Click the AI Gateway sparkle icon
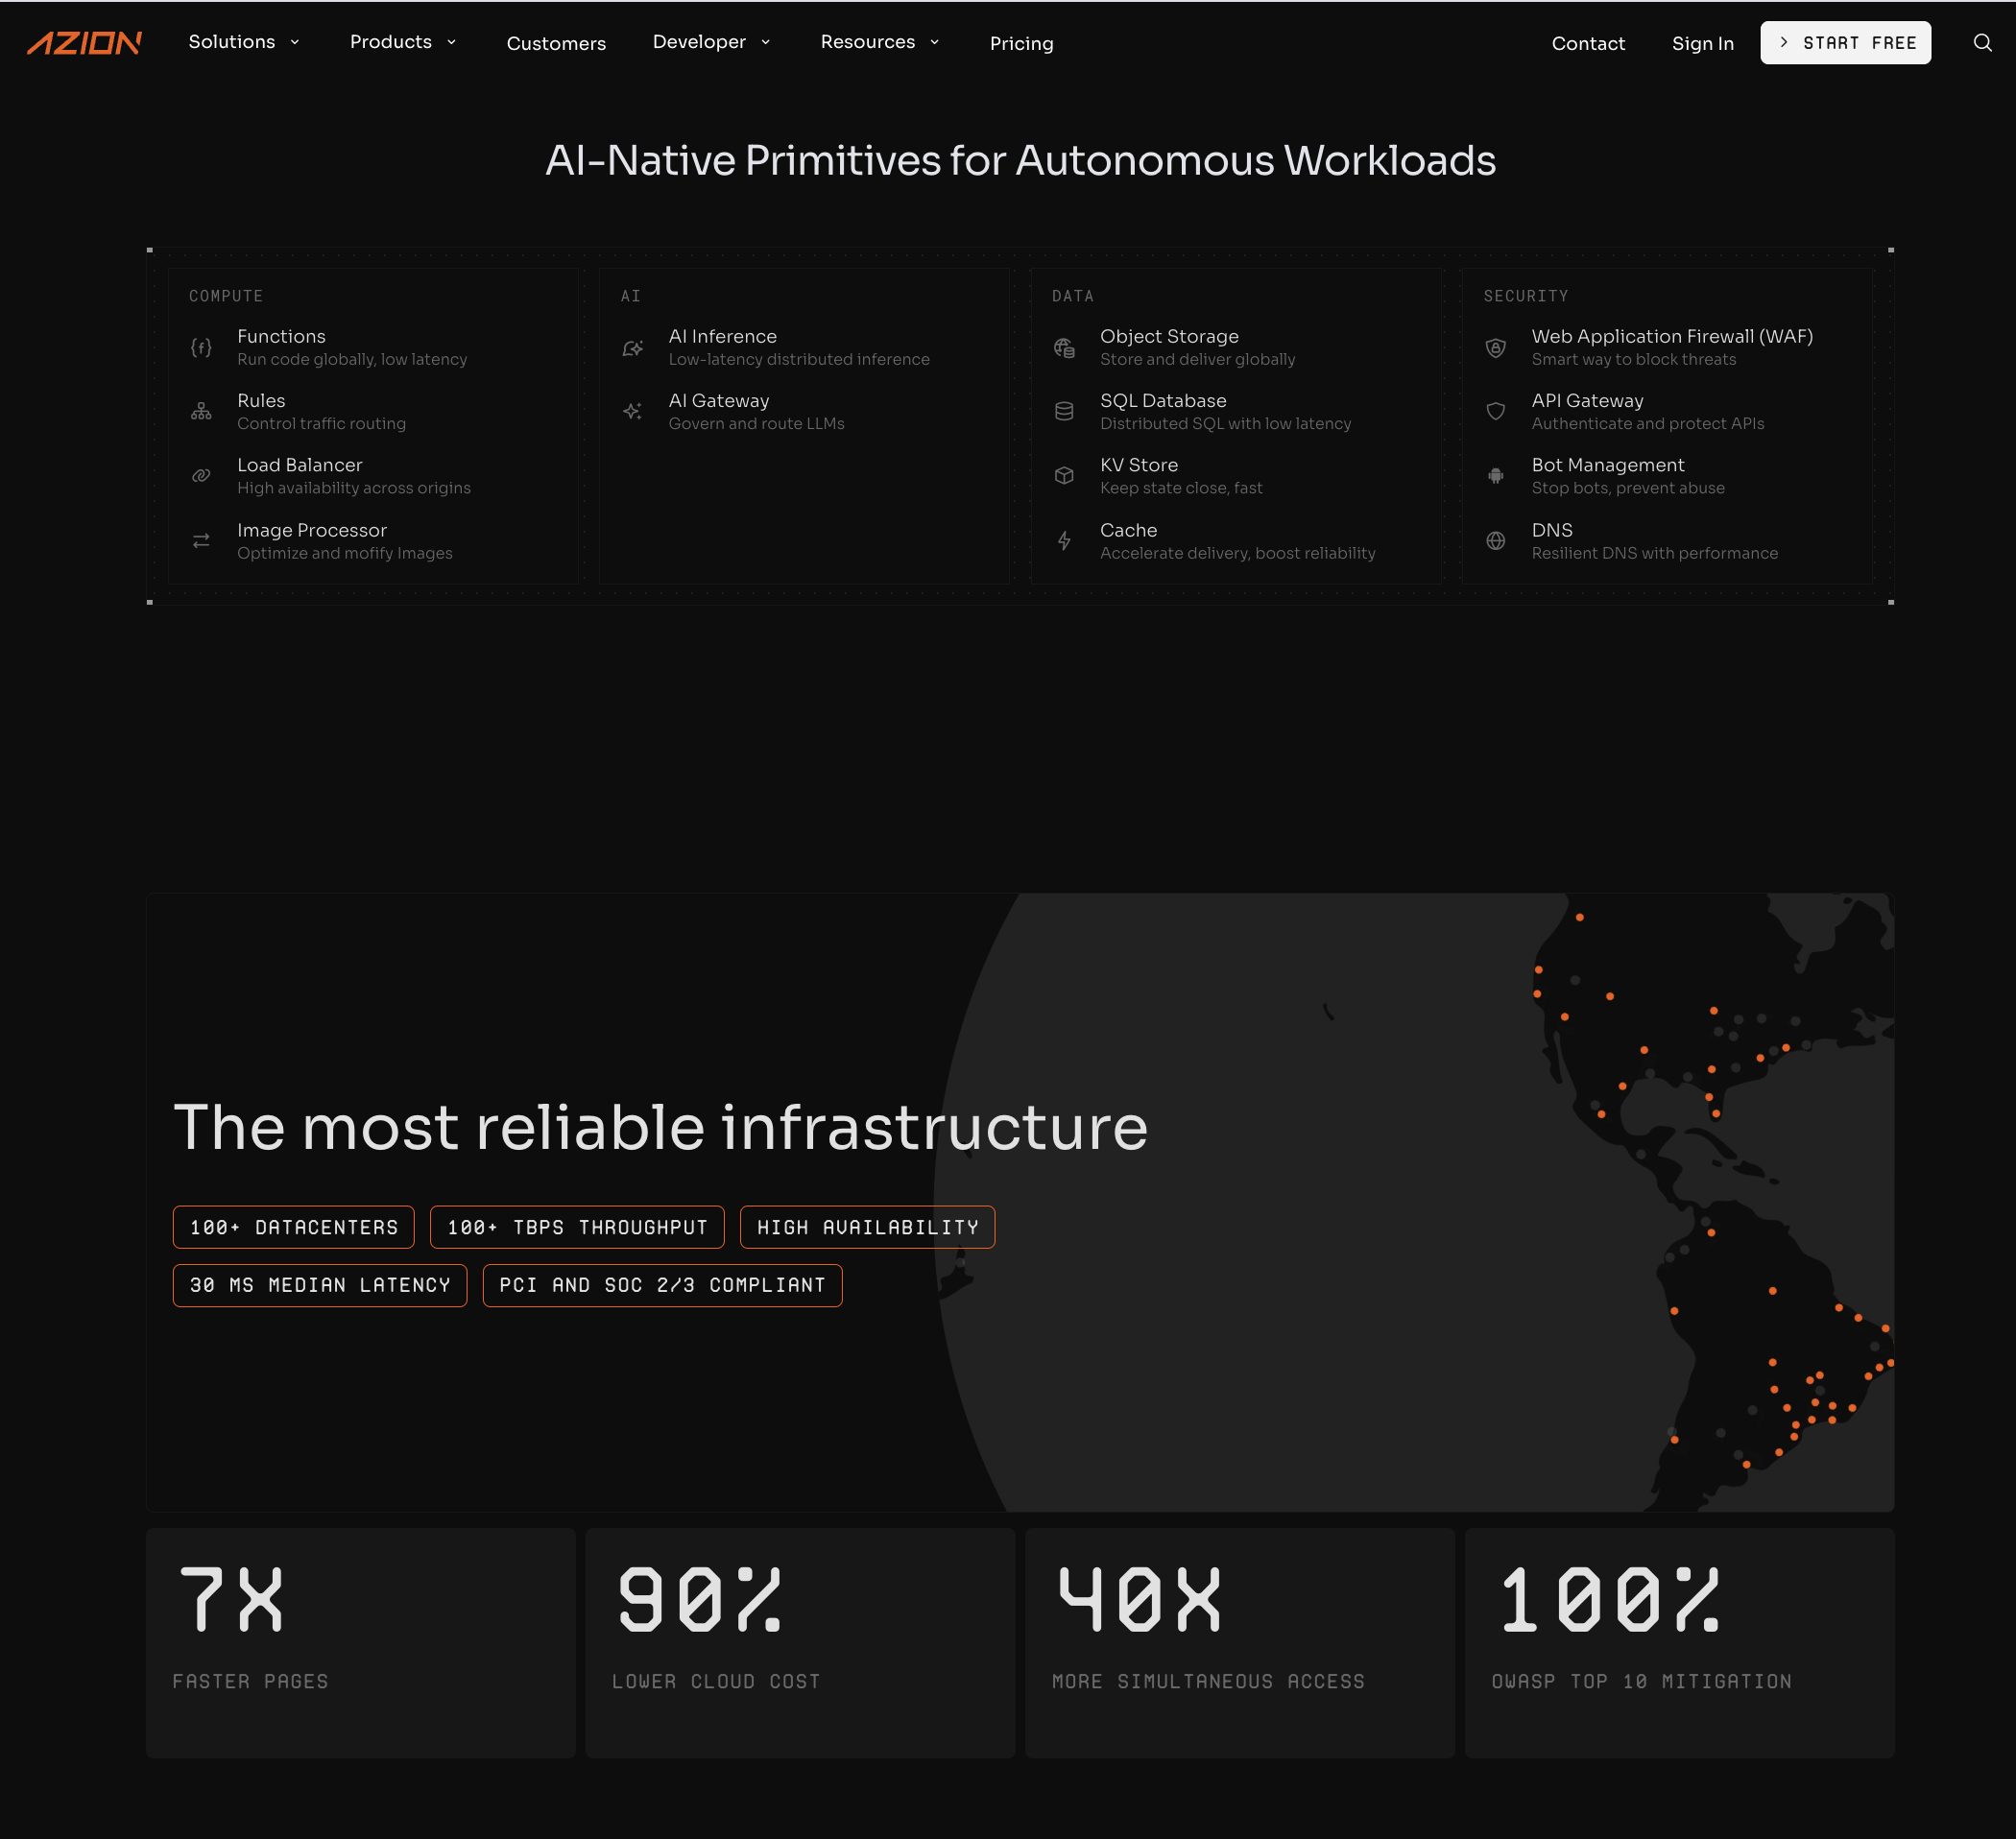 632,411
